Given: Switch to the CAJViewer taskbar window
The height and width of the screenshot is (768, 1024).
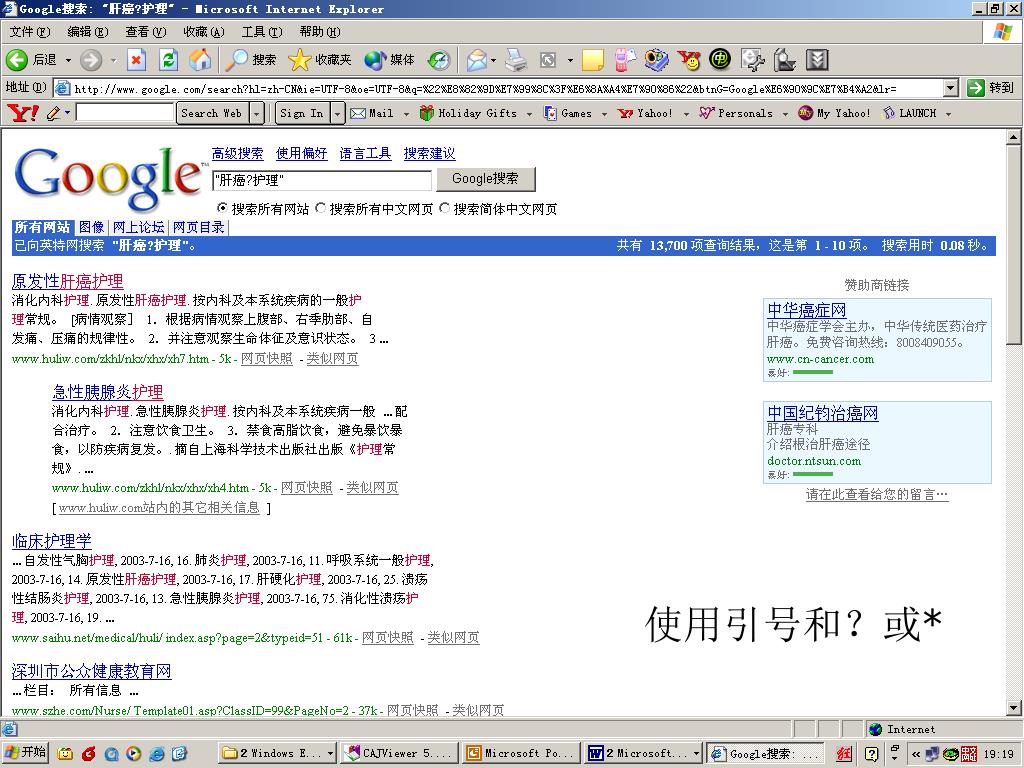Looking at the screenshot, I should pyautogui.click(x=398, y=754).
